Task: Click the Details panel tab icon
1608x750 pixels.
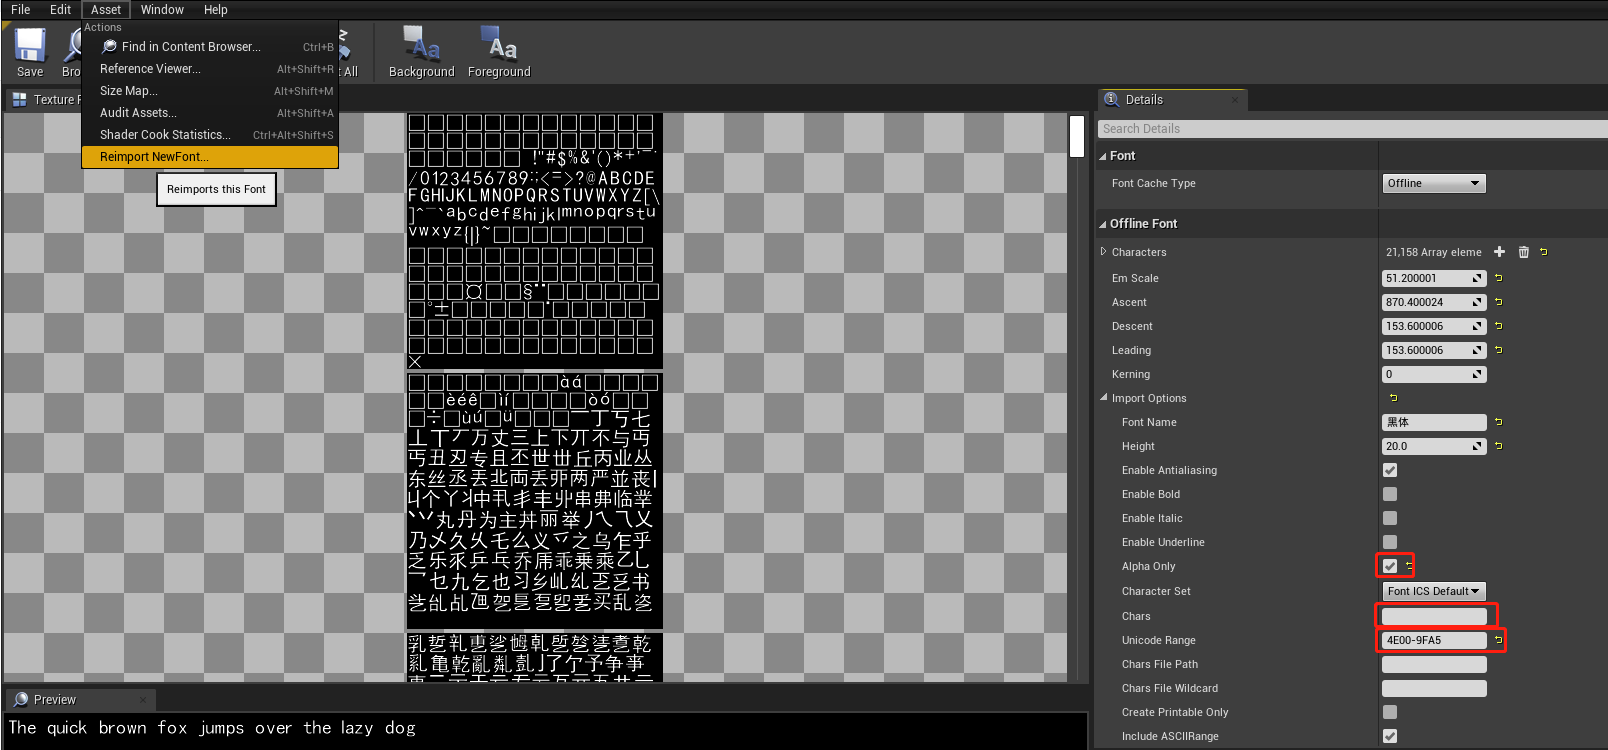Action: click(x=1111, y=99)
